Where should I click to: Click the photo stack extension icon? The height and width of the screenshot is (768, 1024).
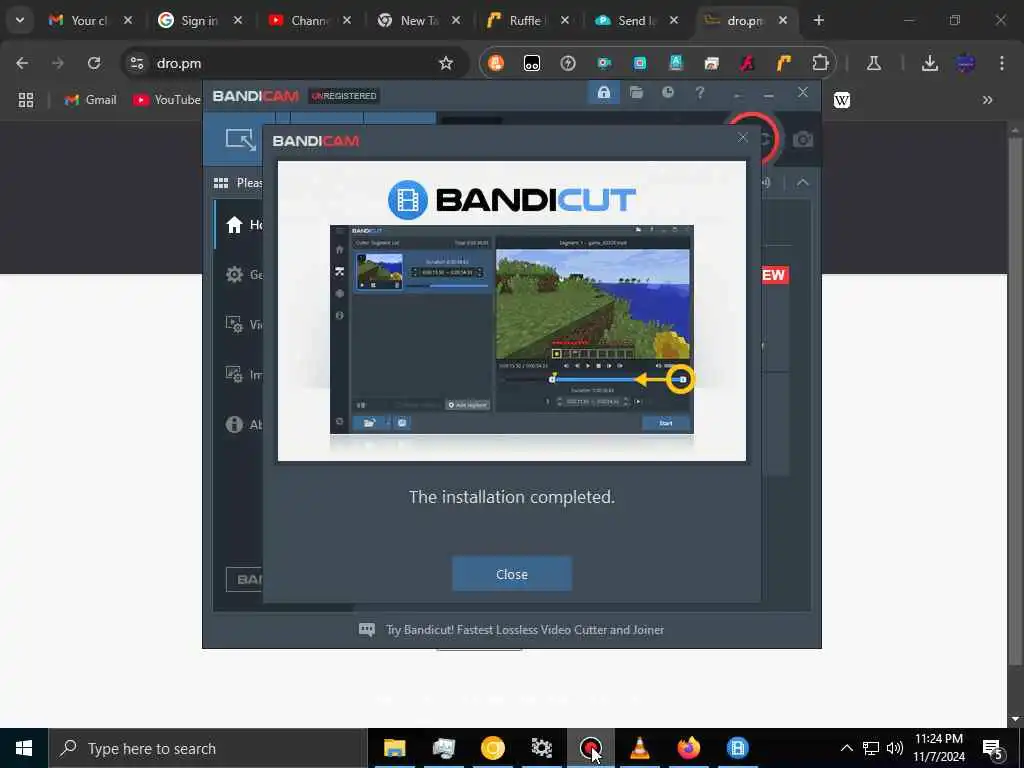pos(712,63)
